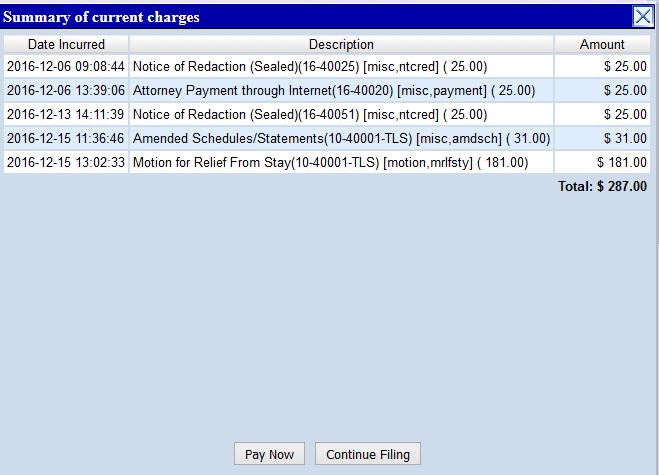The image size is (659, 475).
Task: Select date 2016-12-06 13:39:06
Action: pos(66,90)
